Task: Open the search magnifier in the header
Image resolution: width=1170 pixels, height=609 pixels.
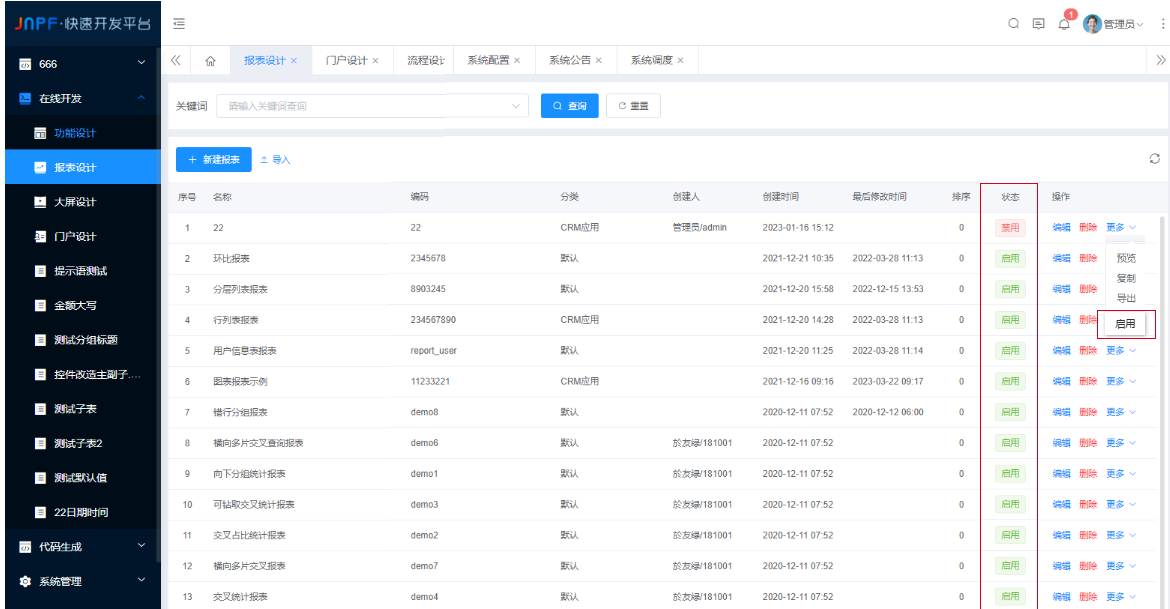Action: coord(1013,24)
